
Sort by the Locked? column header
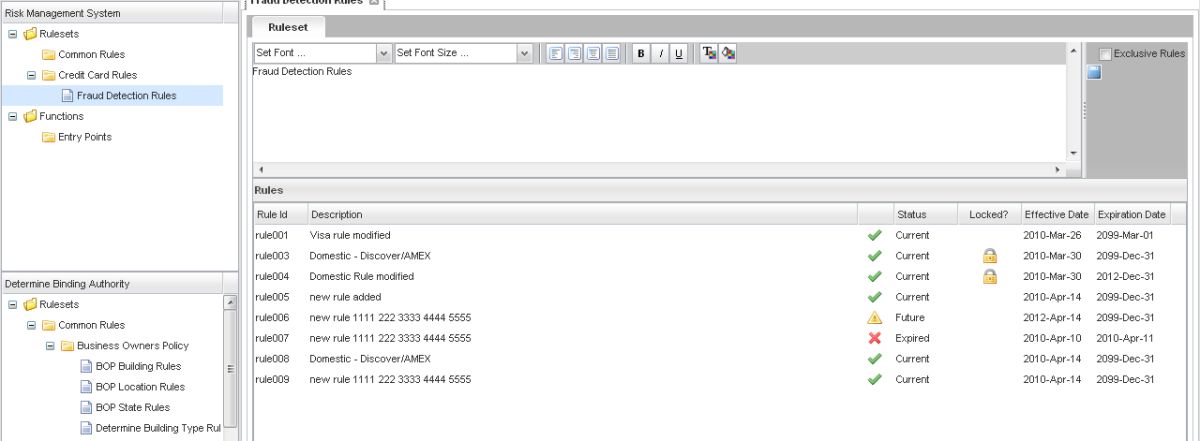(x=987, y=214)
